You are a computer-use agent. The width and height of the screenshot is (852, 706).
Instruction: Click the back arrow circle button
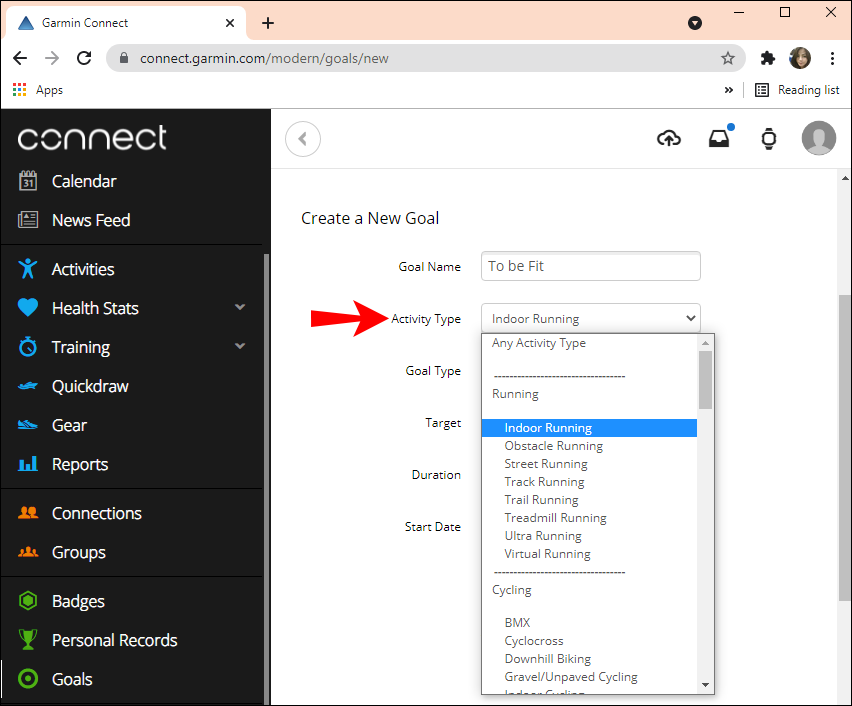click(x=303, y=139)
